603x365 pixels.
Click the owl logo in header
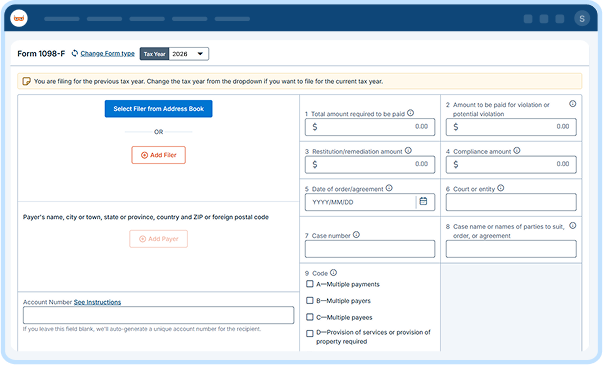[x=19, y=18]
